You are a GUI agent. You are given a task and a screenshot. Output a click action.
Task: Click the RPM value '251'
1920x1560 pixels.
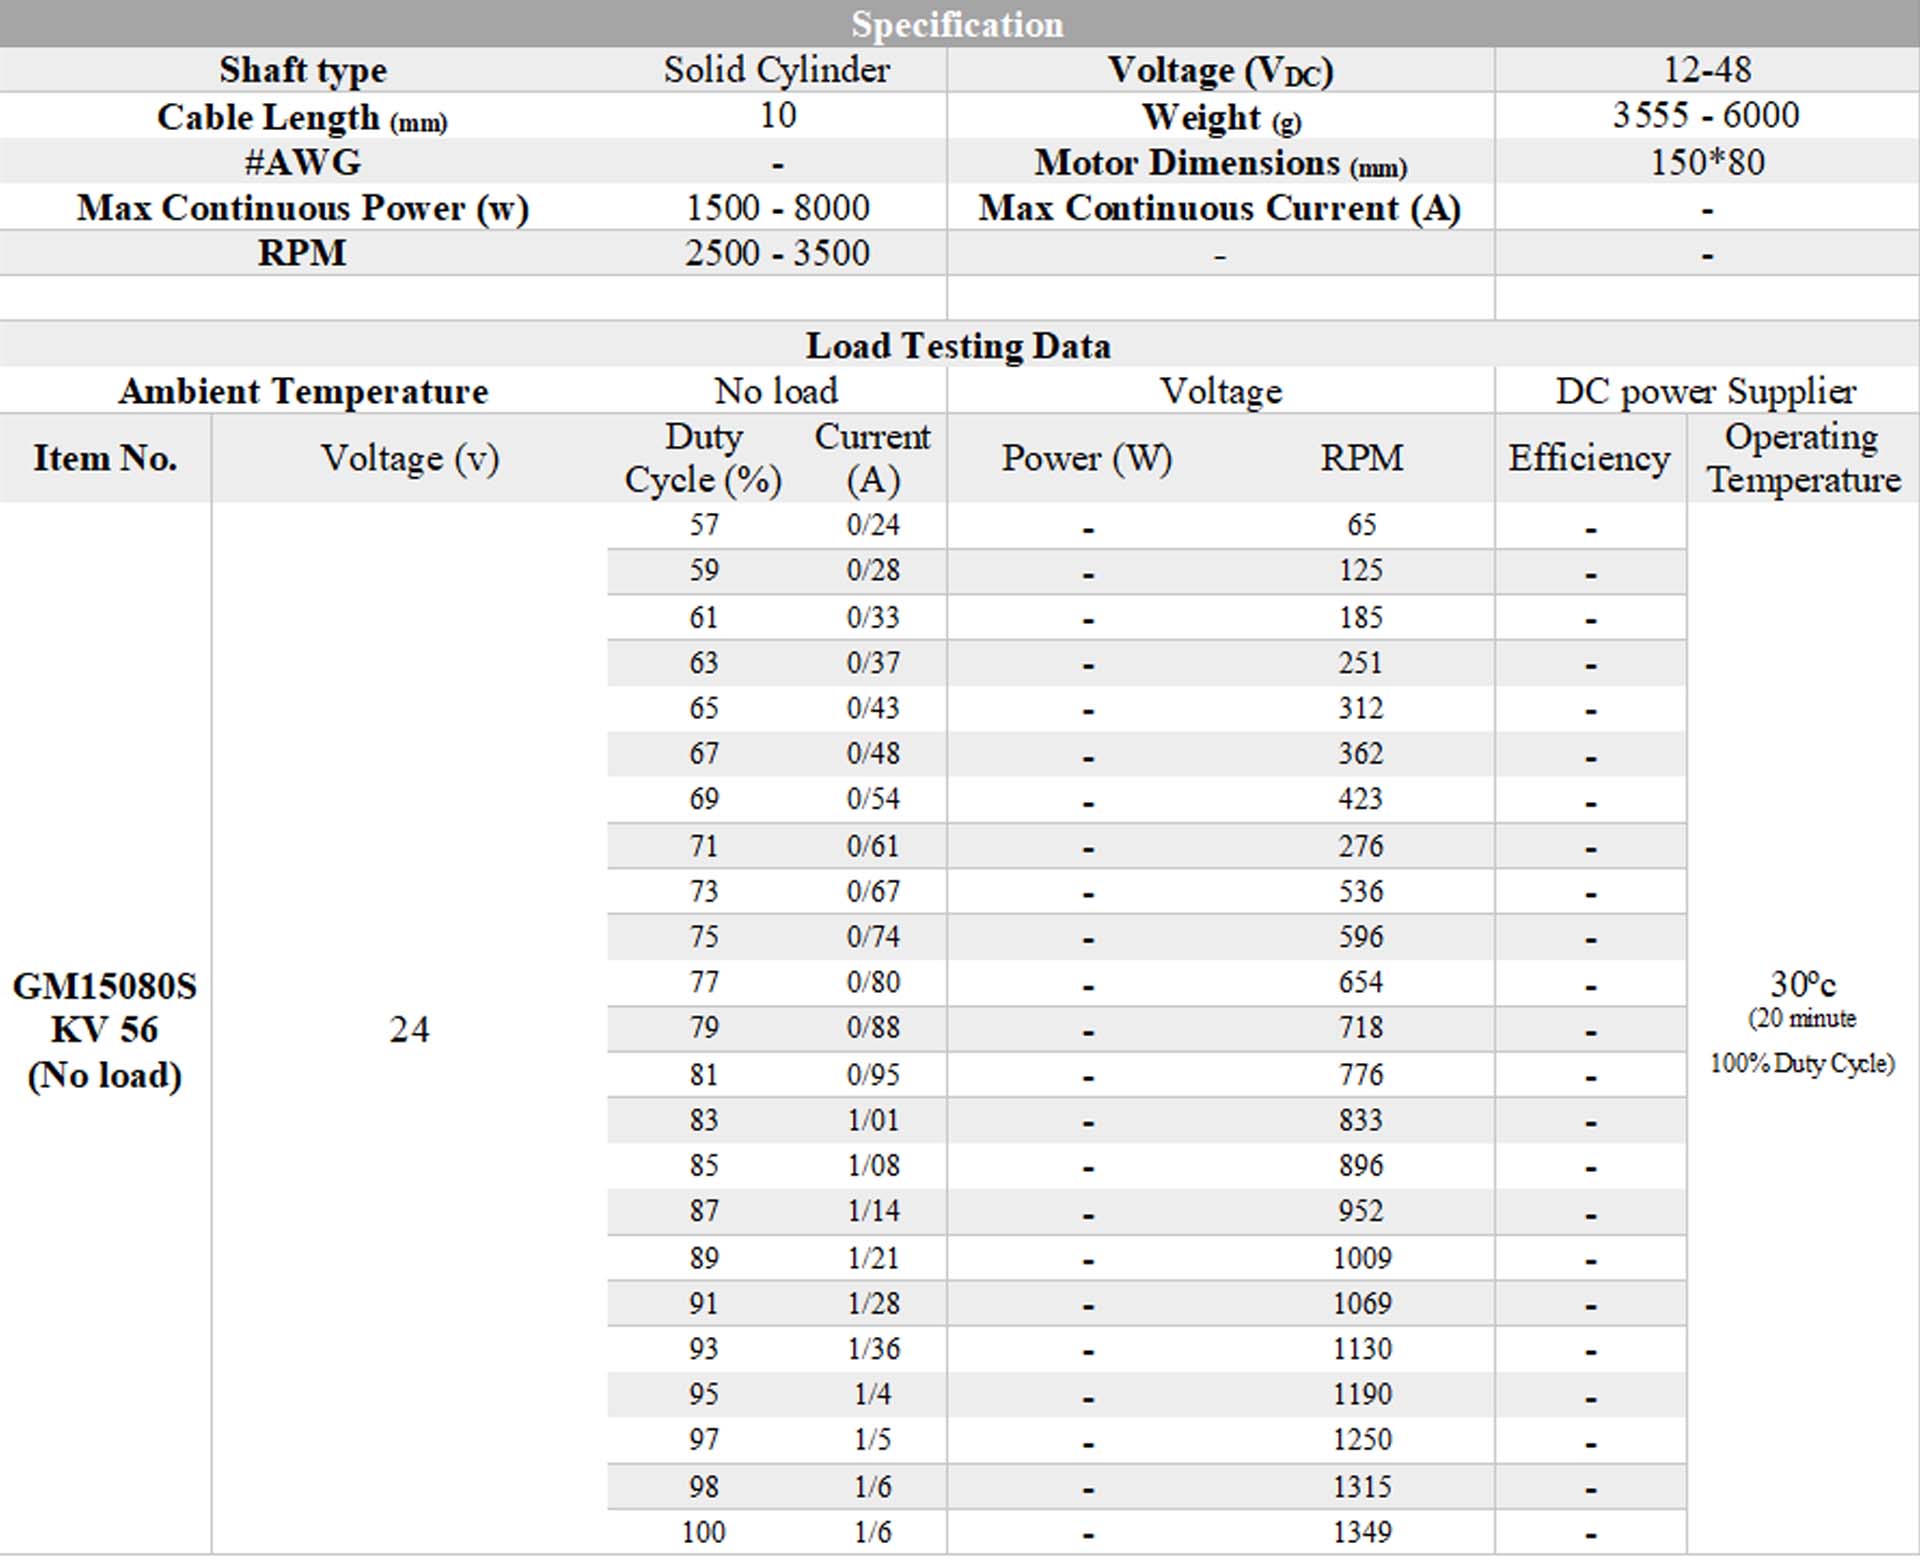(x=1362, y=662)
